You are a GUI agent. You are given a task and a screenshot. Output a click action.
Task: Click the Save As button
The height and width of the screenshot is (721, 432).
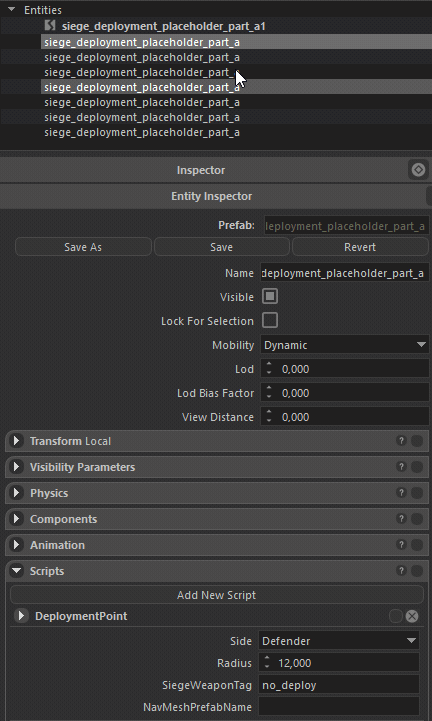point(83,247)
